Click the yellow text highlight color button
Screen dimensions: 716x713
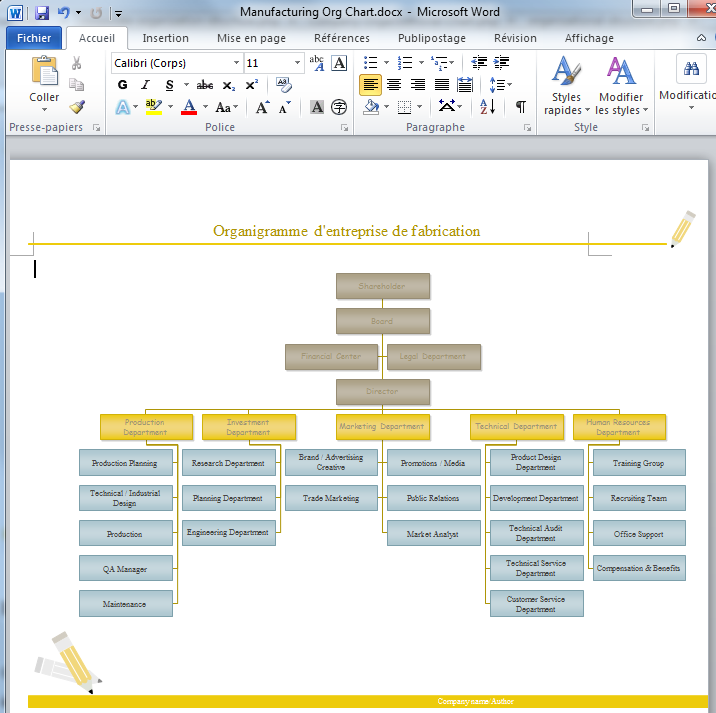[x=152, y=107]
